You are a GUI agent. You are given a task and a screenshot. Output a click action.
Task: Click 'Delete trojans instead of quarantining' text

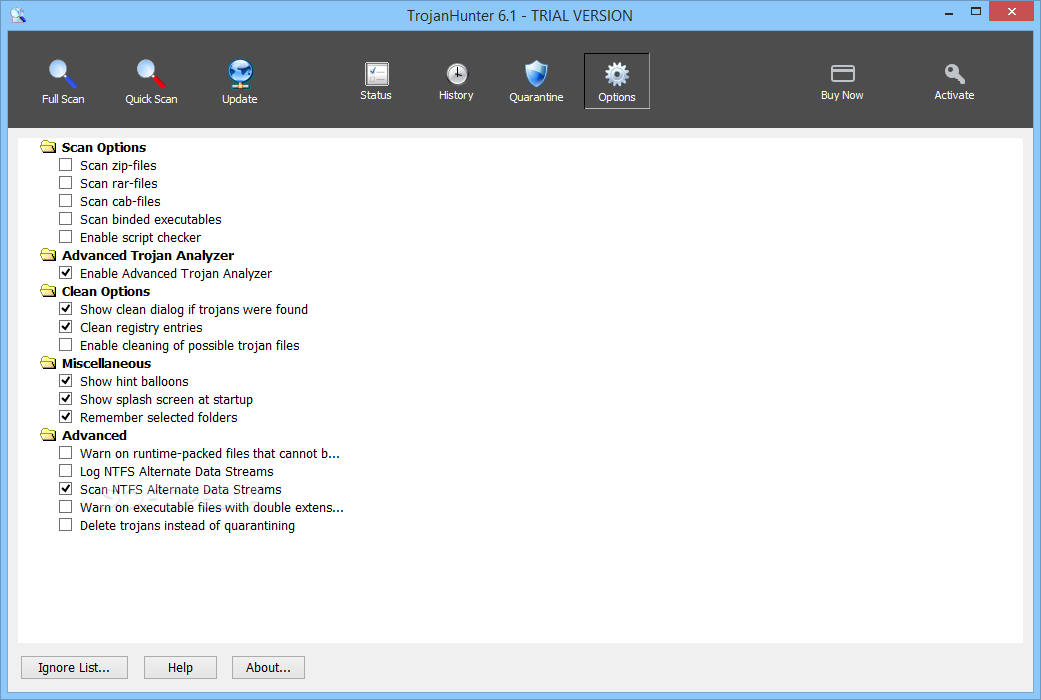point(187,525)
